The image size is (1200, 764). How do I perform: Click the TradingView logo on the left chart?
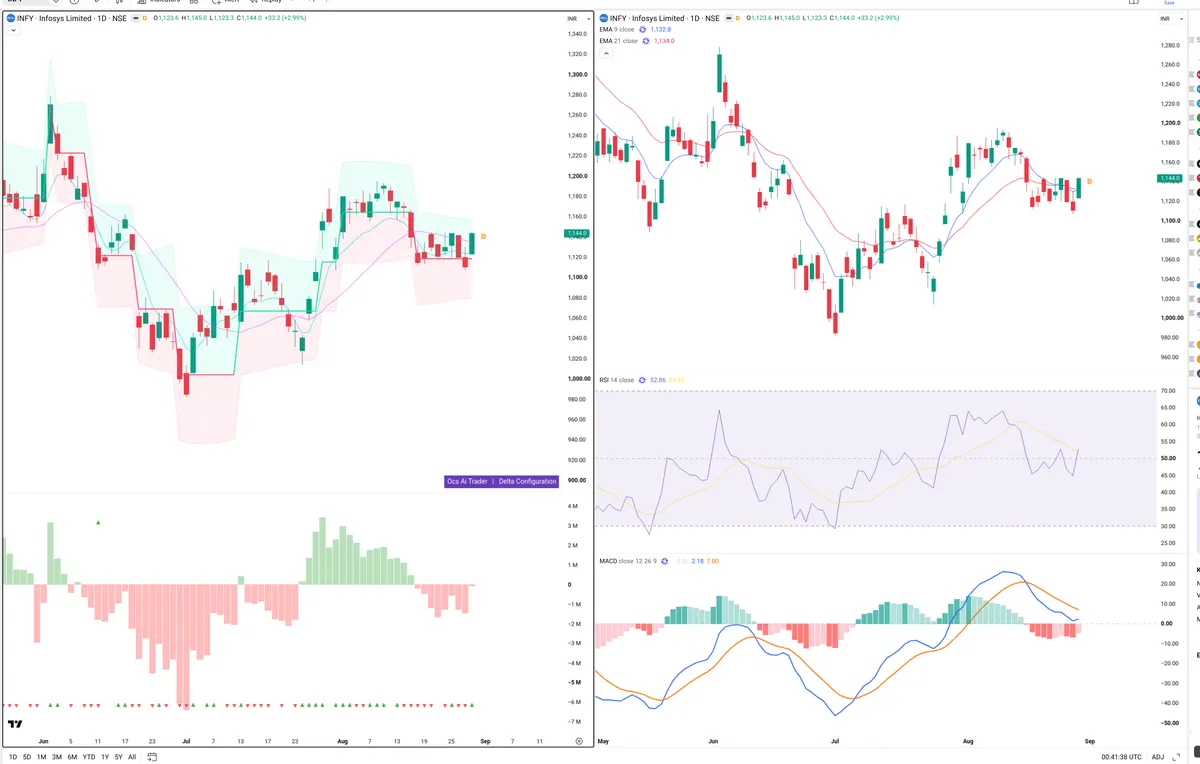click(15, 725)
